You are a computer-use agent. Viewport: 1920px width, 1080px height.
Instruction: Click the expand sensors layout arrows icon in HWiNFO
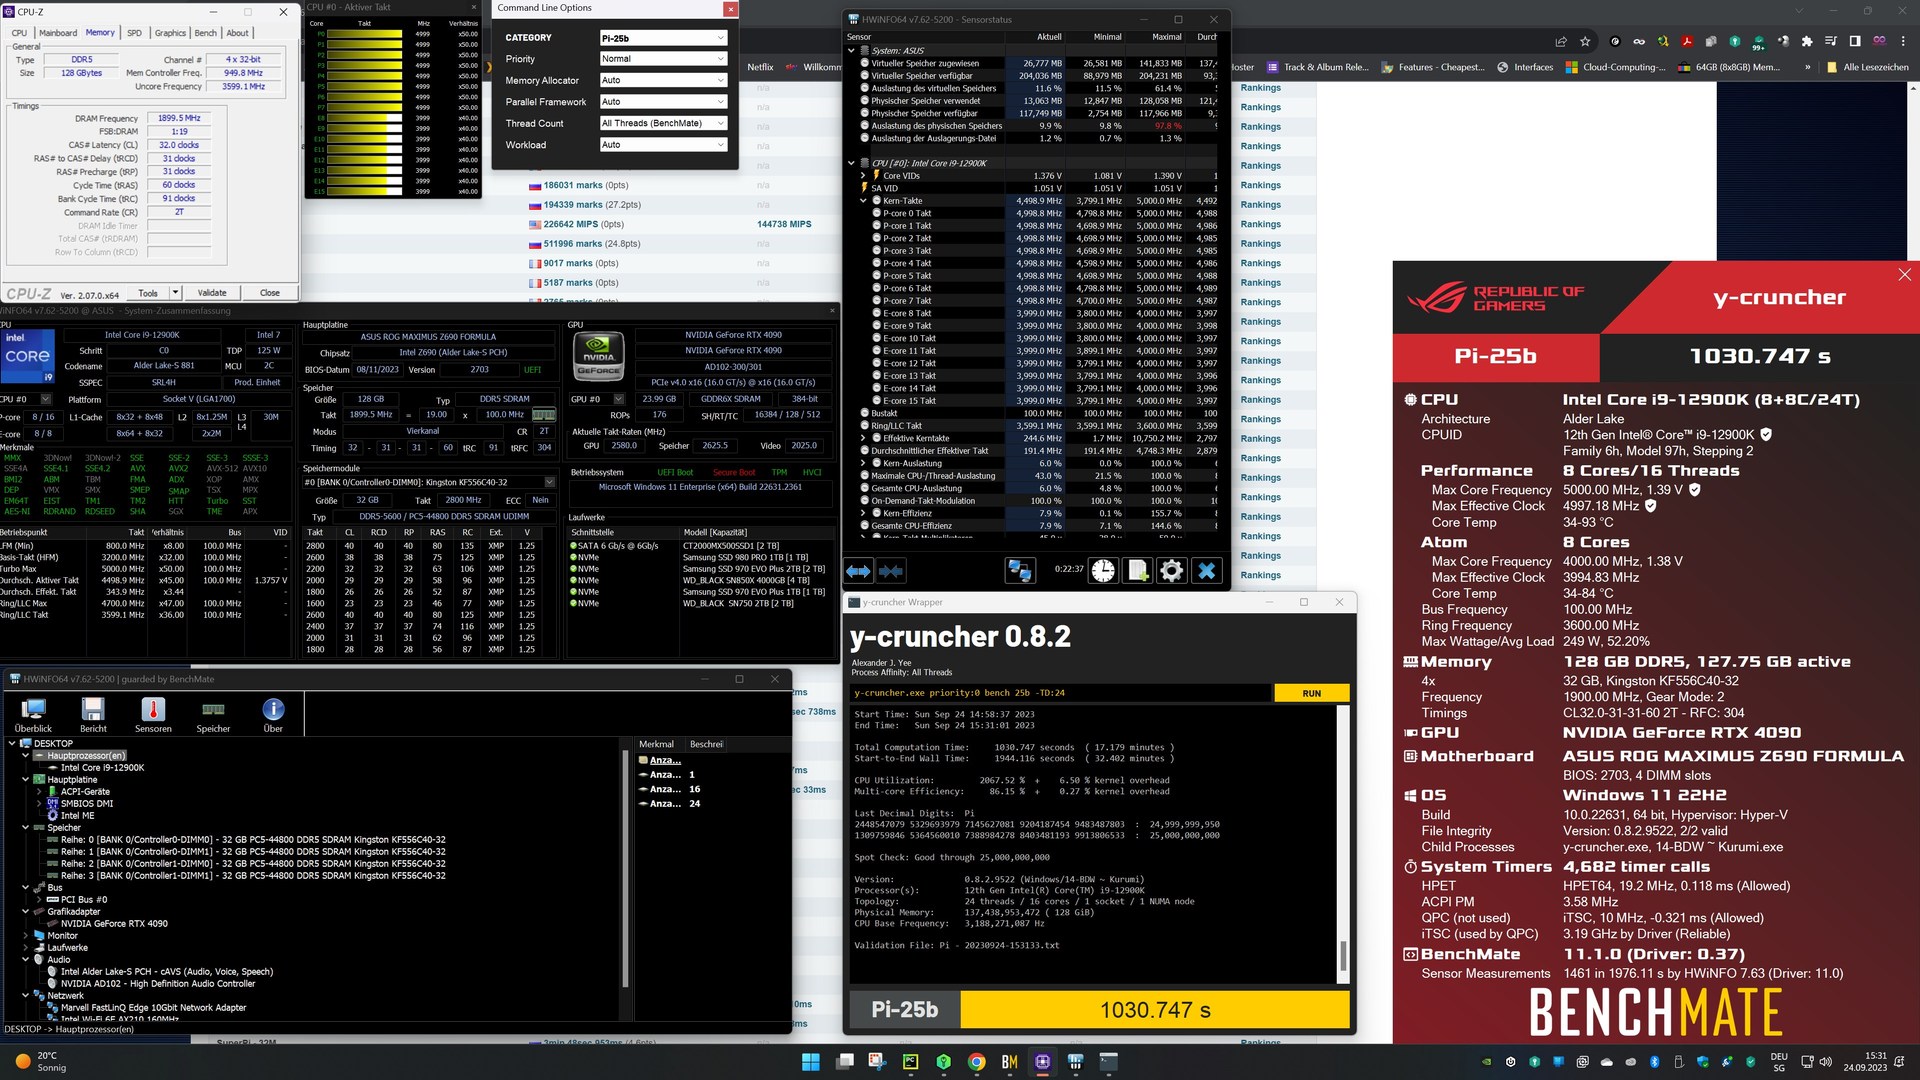859,571
